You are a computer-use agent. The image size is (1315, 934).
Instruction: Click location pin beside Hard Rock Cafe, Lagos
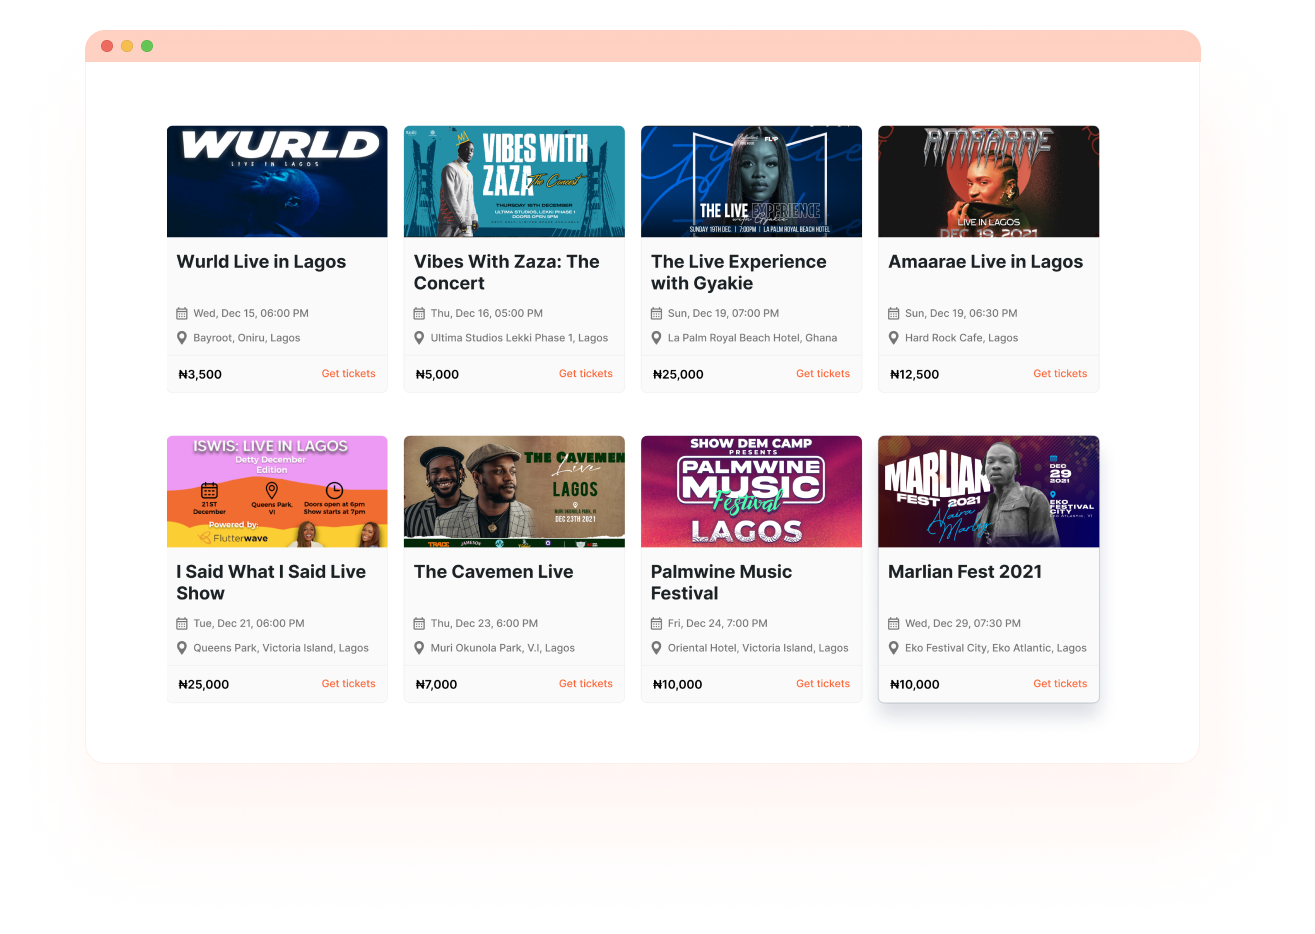(893, 338)
